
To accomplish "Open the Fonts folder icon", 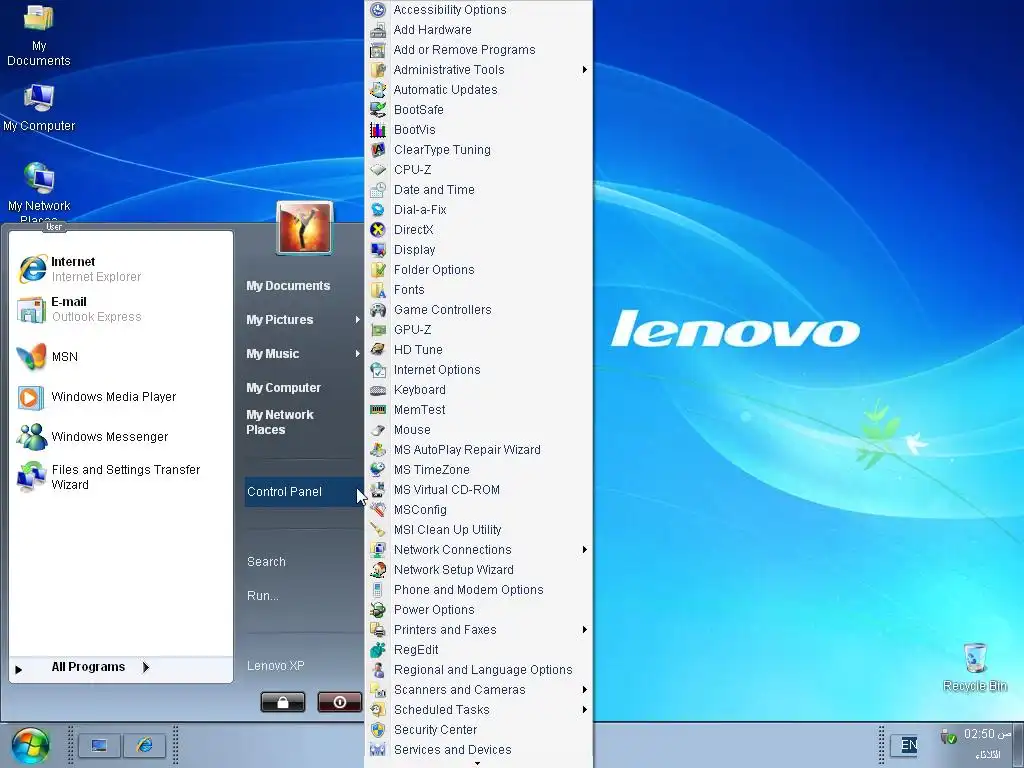I will click(x=377, y=290).
